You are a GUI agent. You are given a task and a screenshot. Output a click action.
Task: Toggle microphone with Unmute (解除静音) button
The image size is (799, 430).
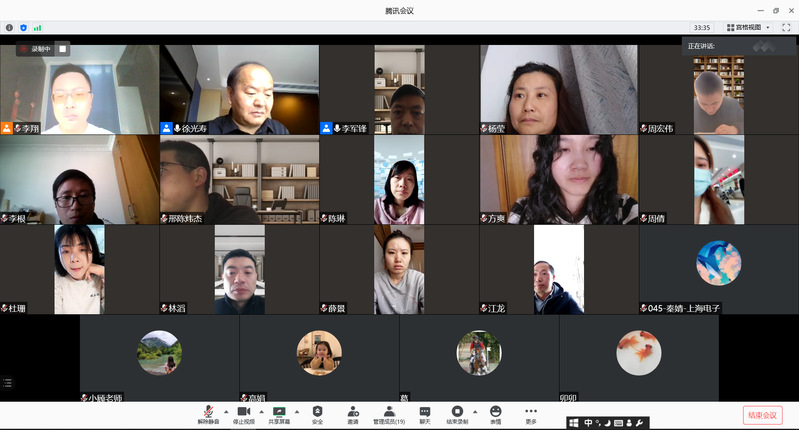(x=208, y=412)
